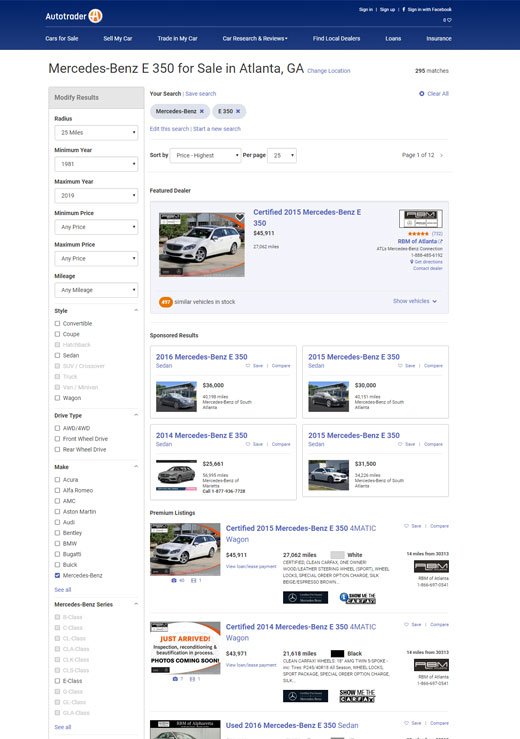Open the $36,000 2016 E 350 thumbnail
This screenshot has height=739, width=520.
coord(176,396)
